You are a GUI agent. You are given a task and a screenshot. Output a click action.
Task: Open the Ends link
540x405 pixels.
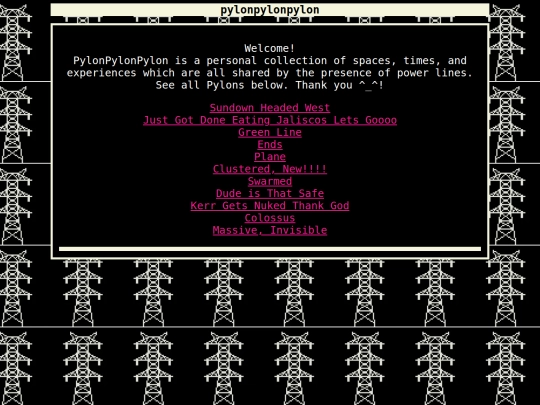tap(270, 145)
